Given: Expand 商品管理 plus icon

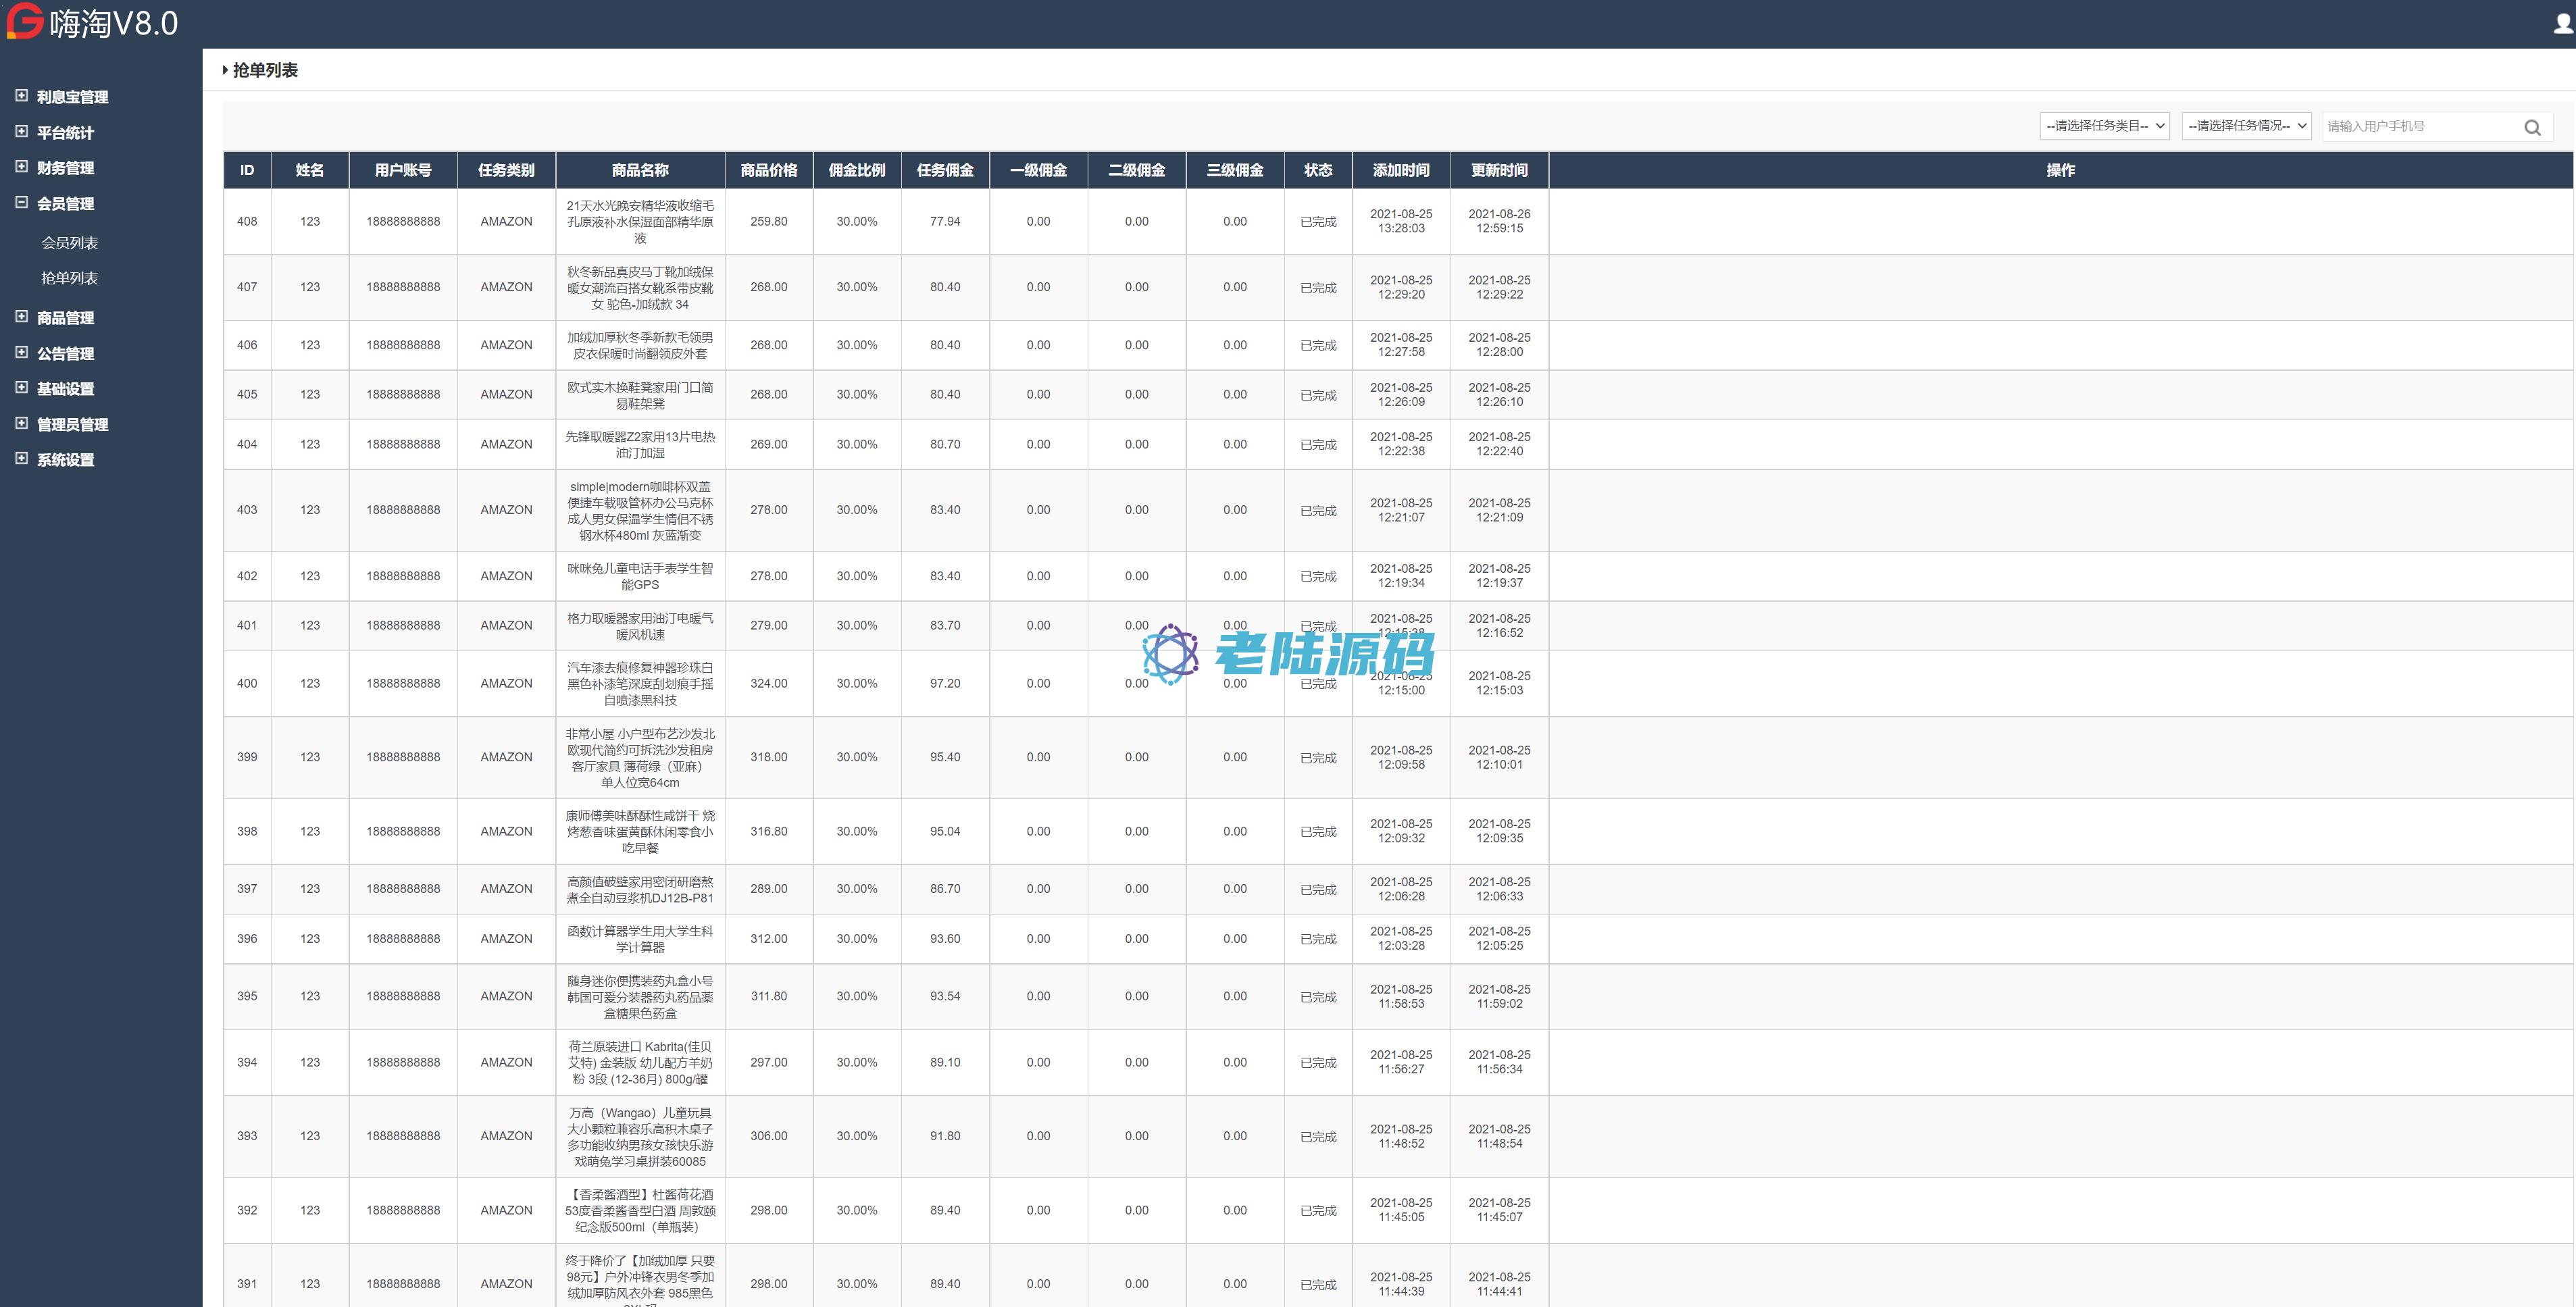Looking at the screenshot, I should [21, 317].
